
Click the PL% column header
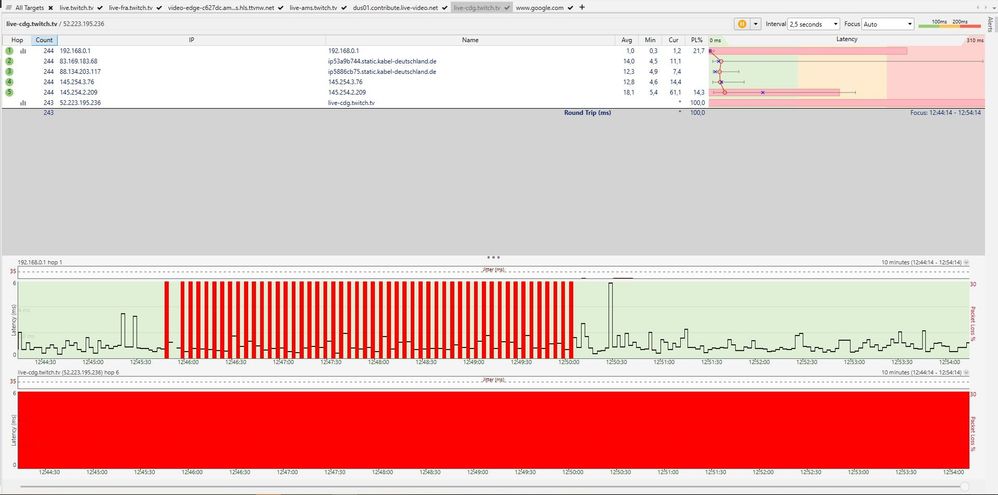[696, 39]
